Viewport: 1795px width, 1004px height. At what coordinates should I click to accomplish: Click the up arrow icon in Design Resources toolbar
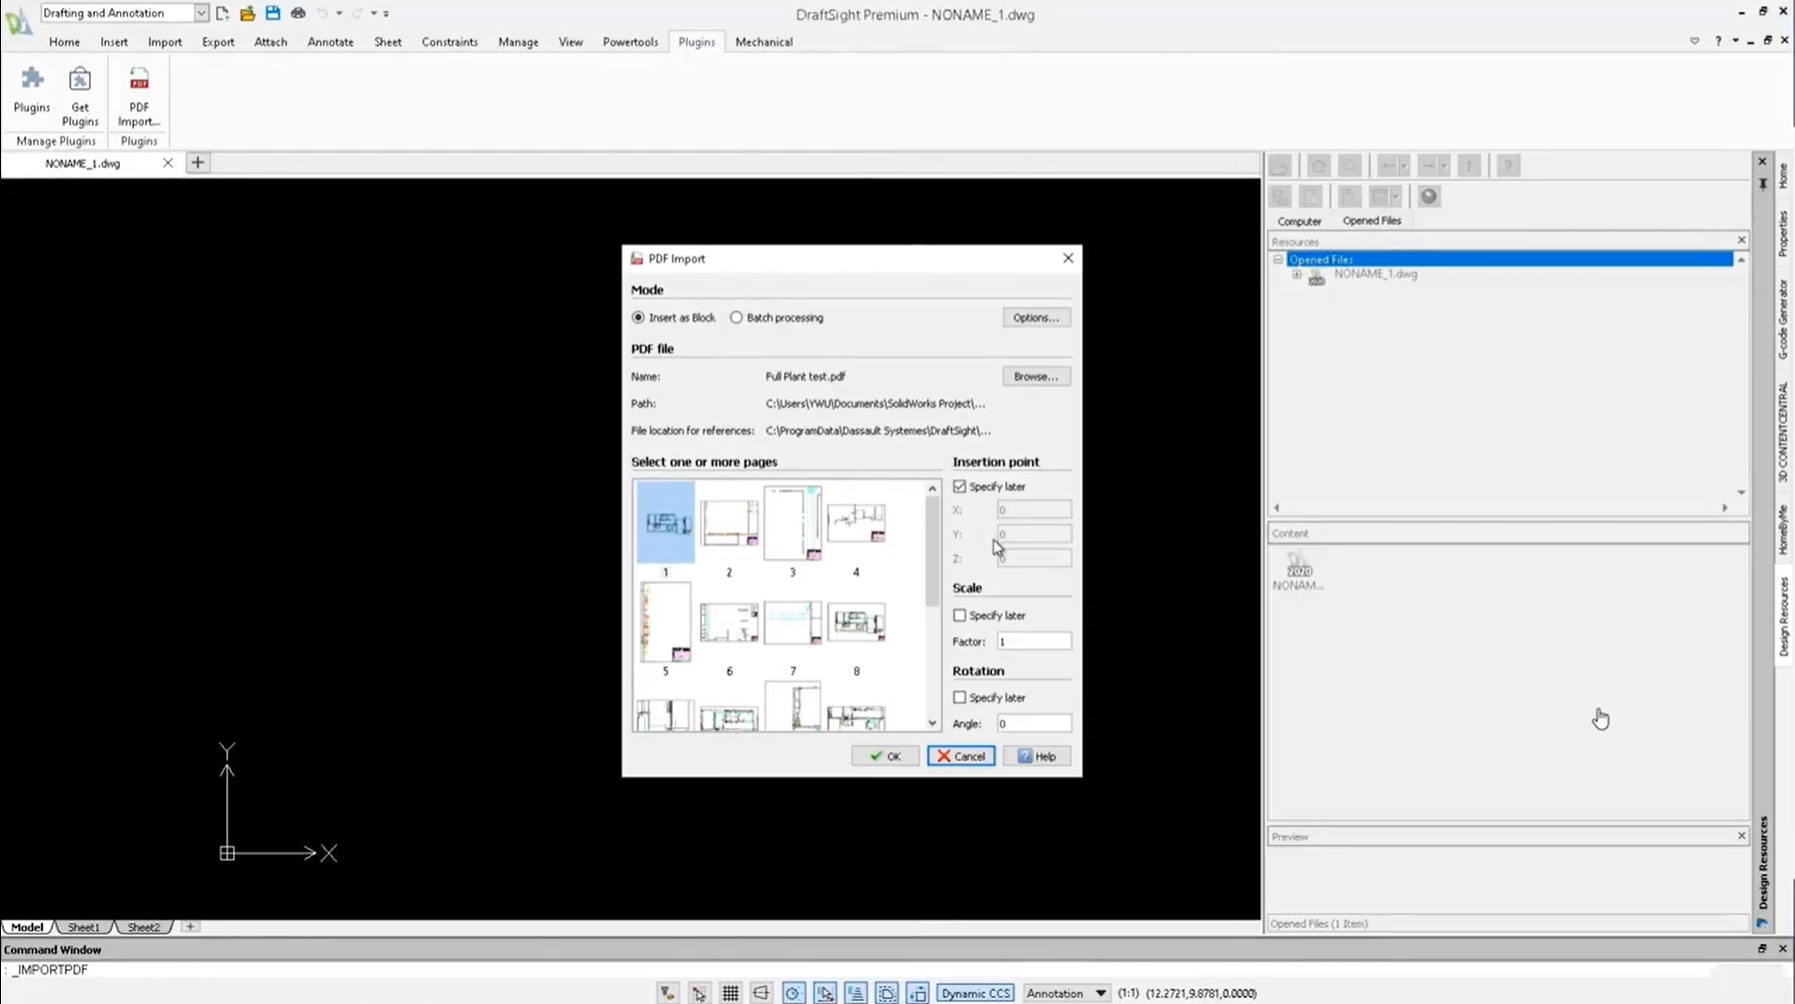1469,166
